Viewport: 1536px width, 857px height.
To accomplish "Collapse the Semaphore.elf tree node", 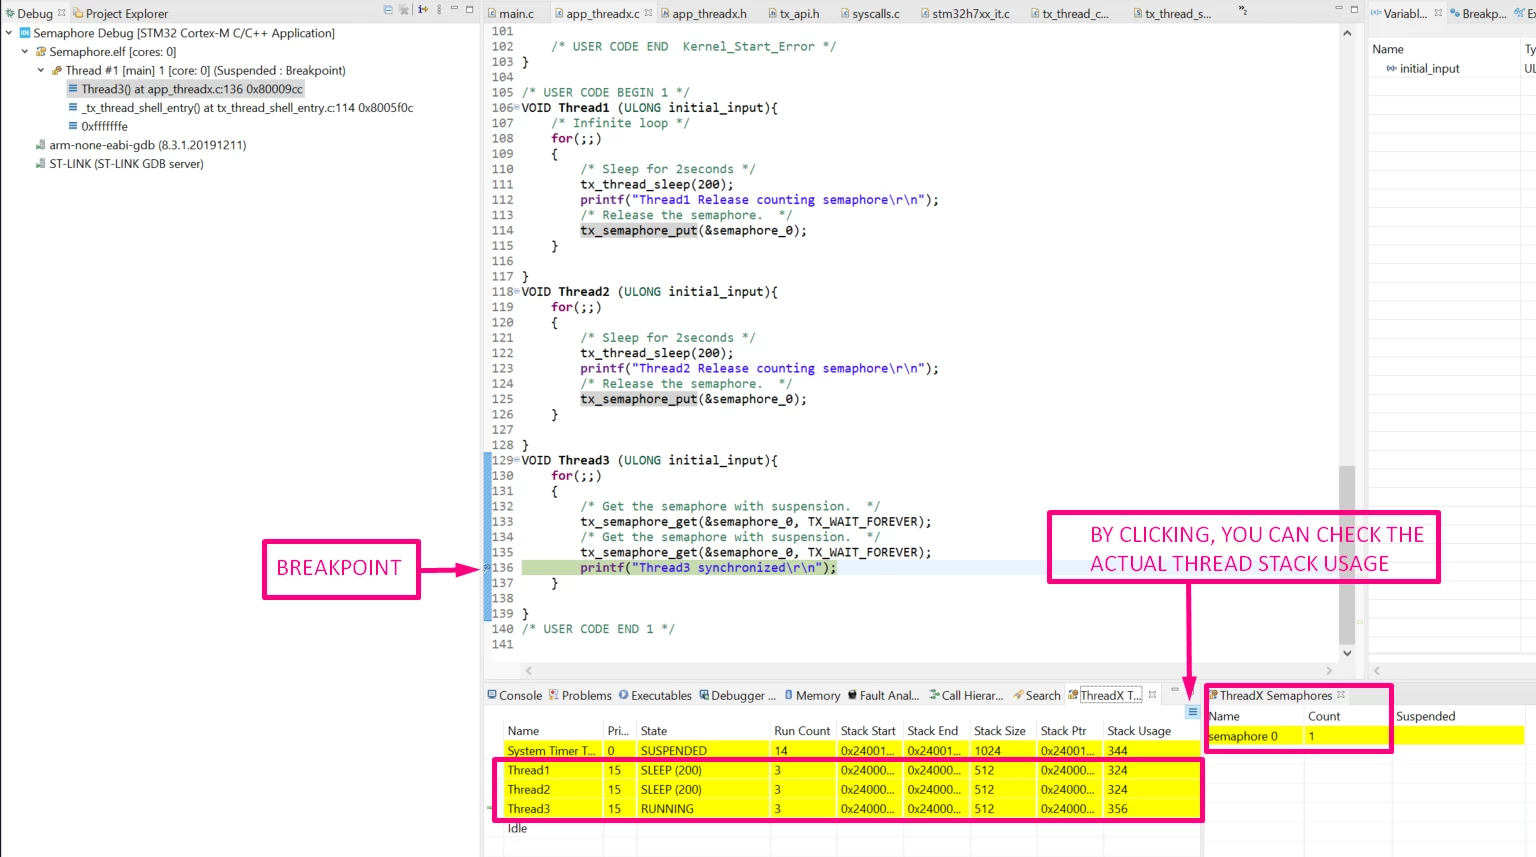I will [x=25, y=51].
